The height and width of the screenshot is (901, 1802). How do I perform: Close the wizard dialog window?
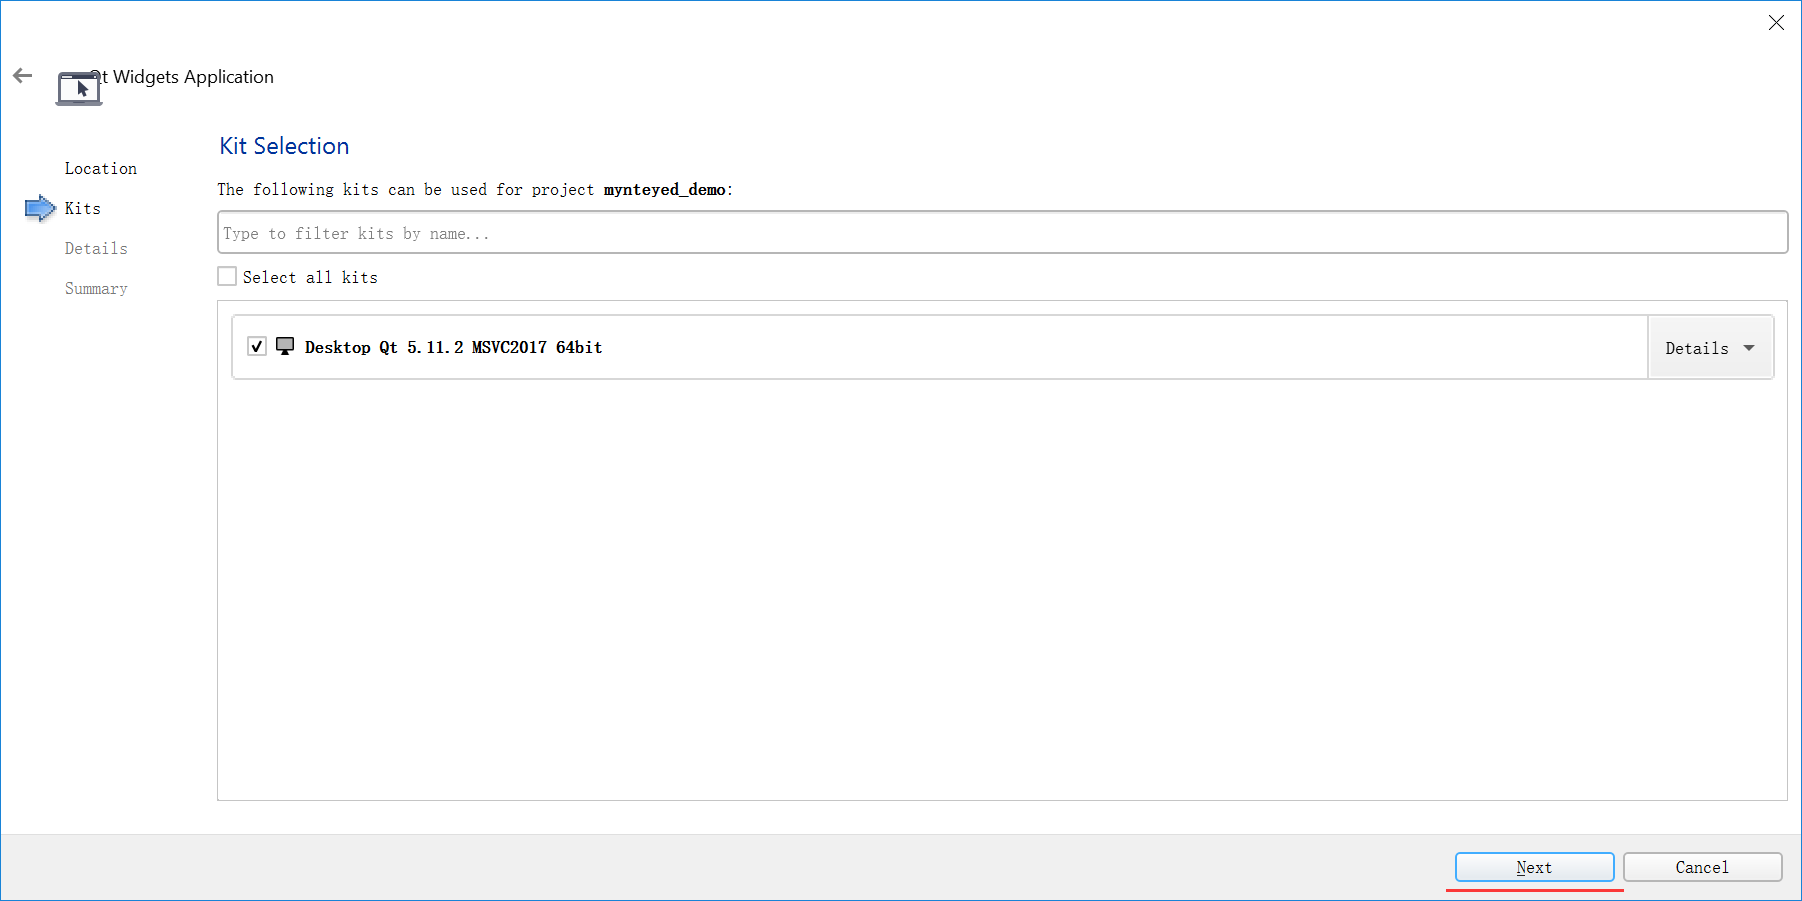click(1776, 22)
